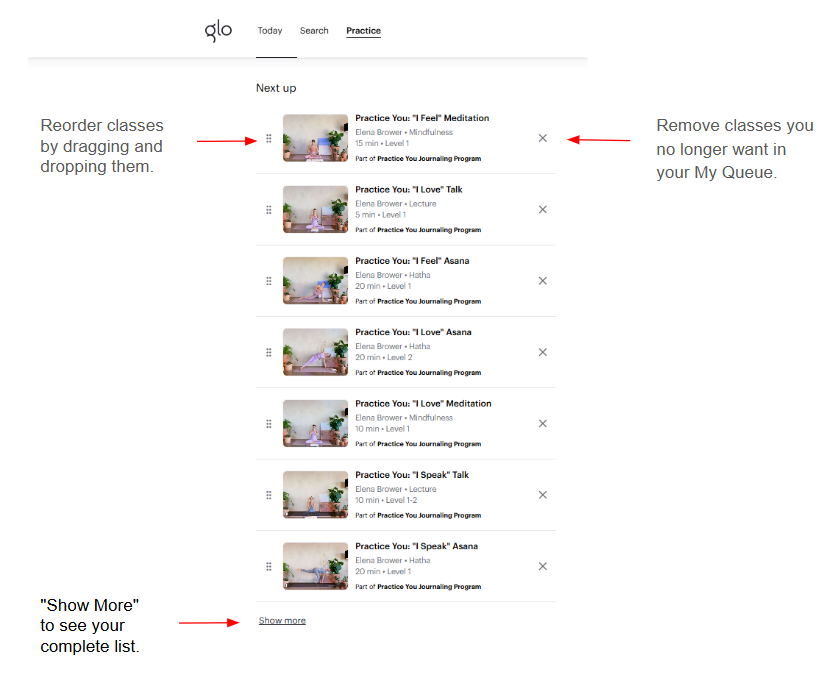Remove "I Speak" Asana class from queue
This screenshot has height=682, width=829.
(x=542, y=566)
